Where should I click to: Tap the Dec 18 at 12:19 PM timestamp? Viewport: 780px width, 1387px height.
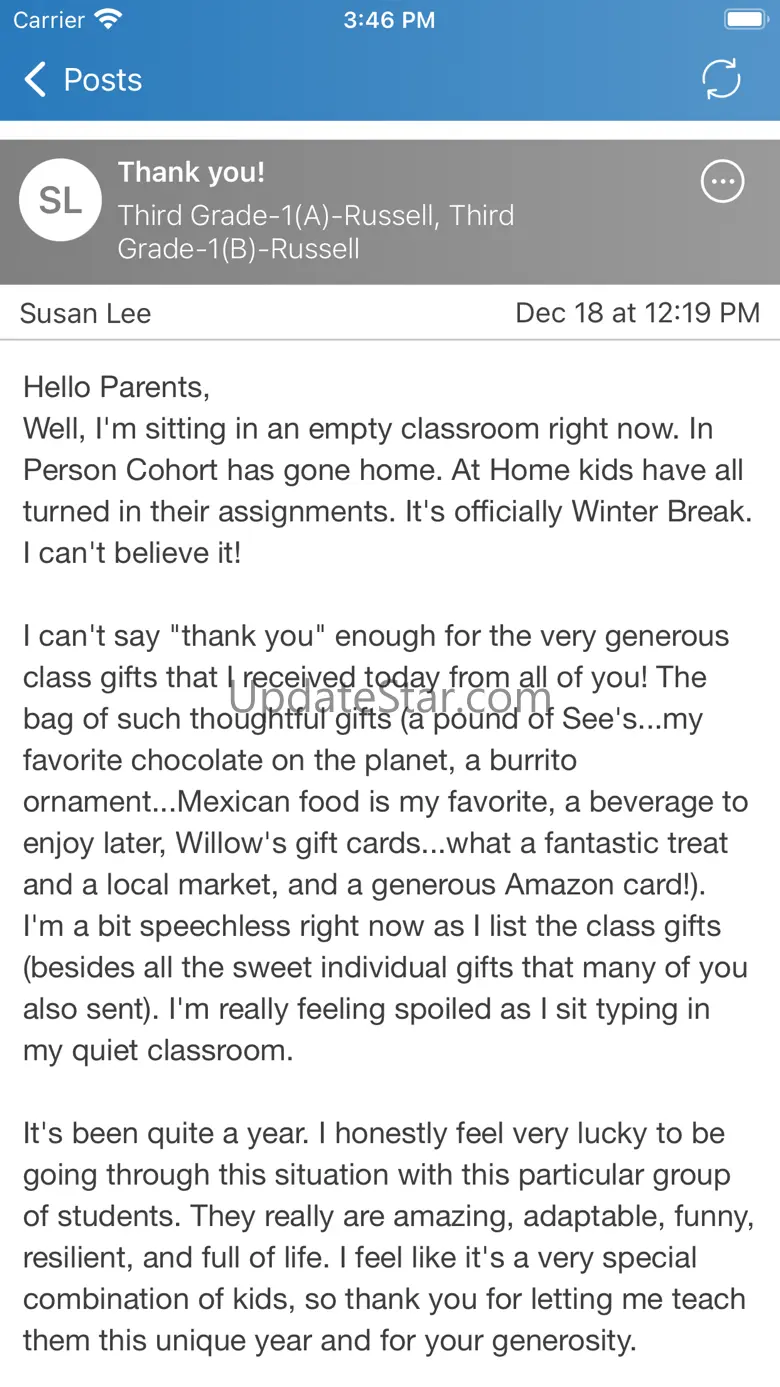pos(637,313)
